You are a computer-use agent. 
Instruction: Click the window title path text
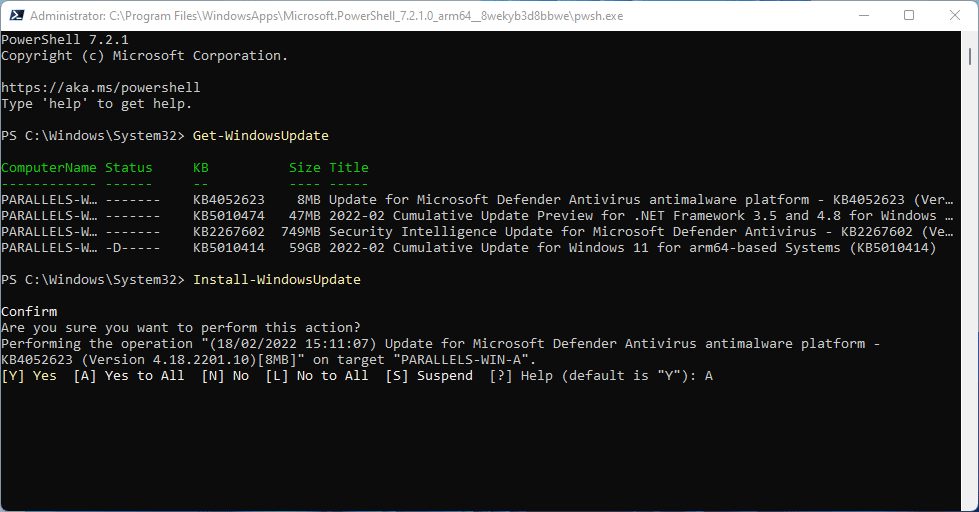coord(327,16)
